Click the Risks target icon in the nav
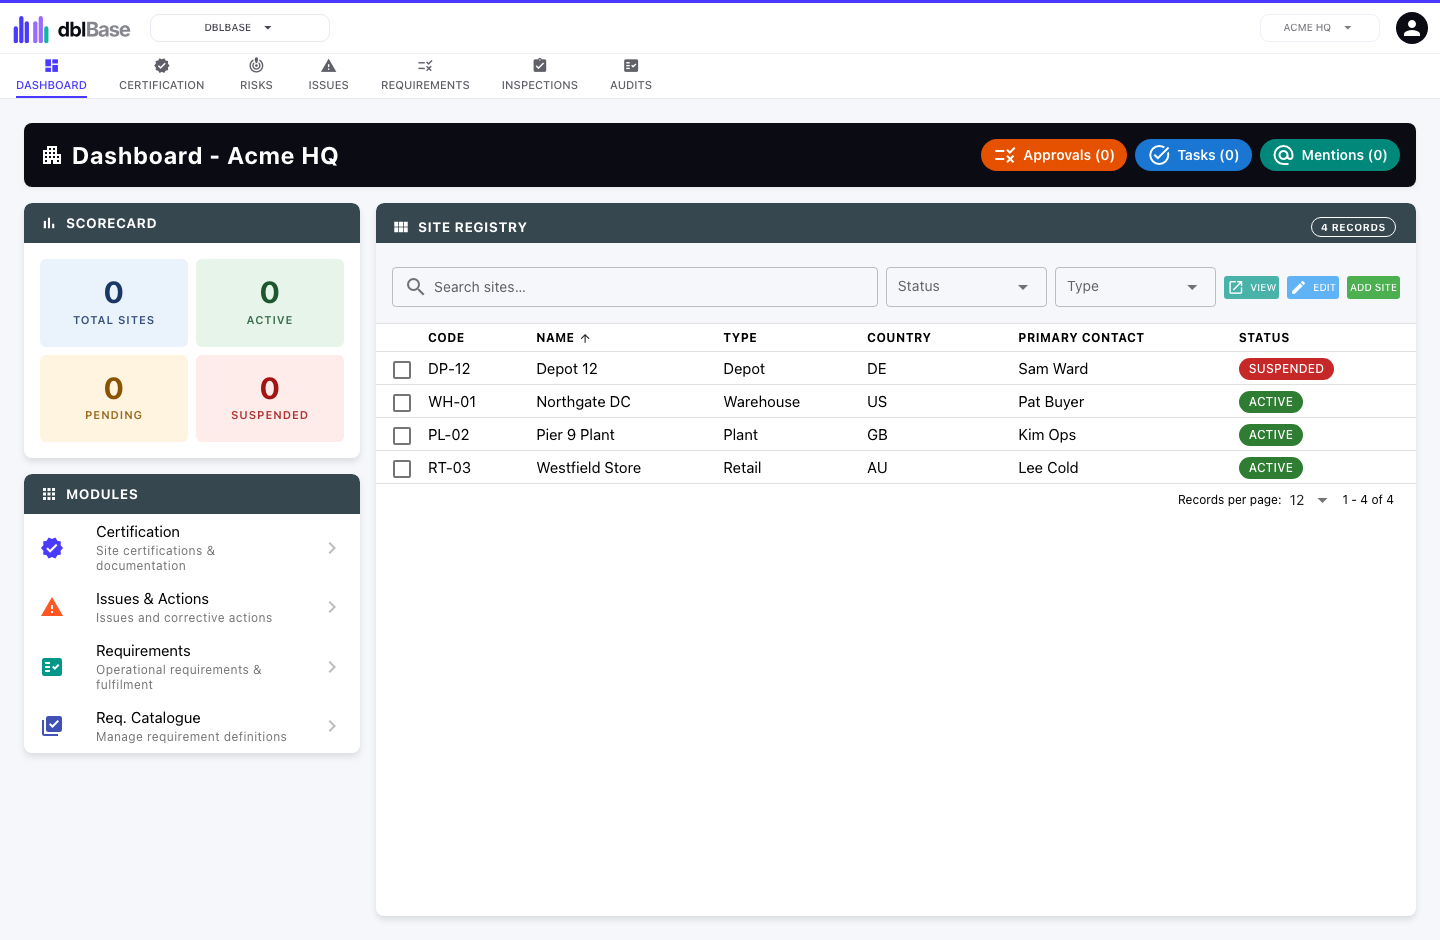 pyautogui.click(x=256, y=66)
